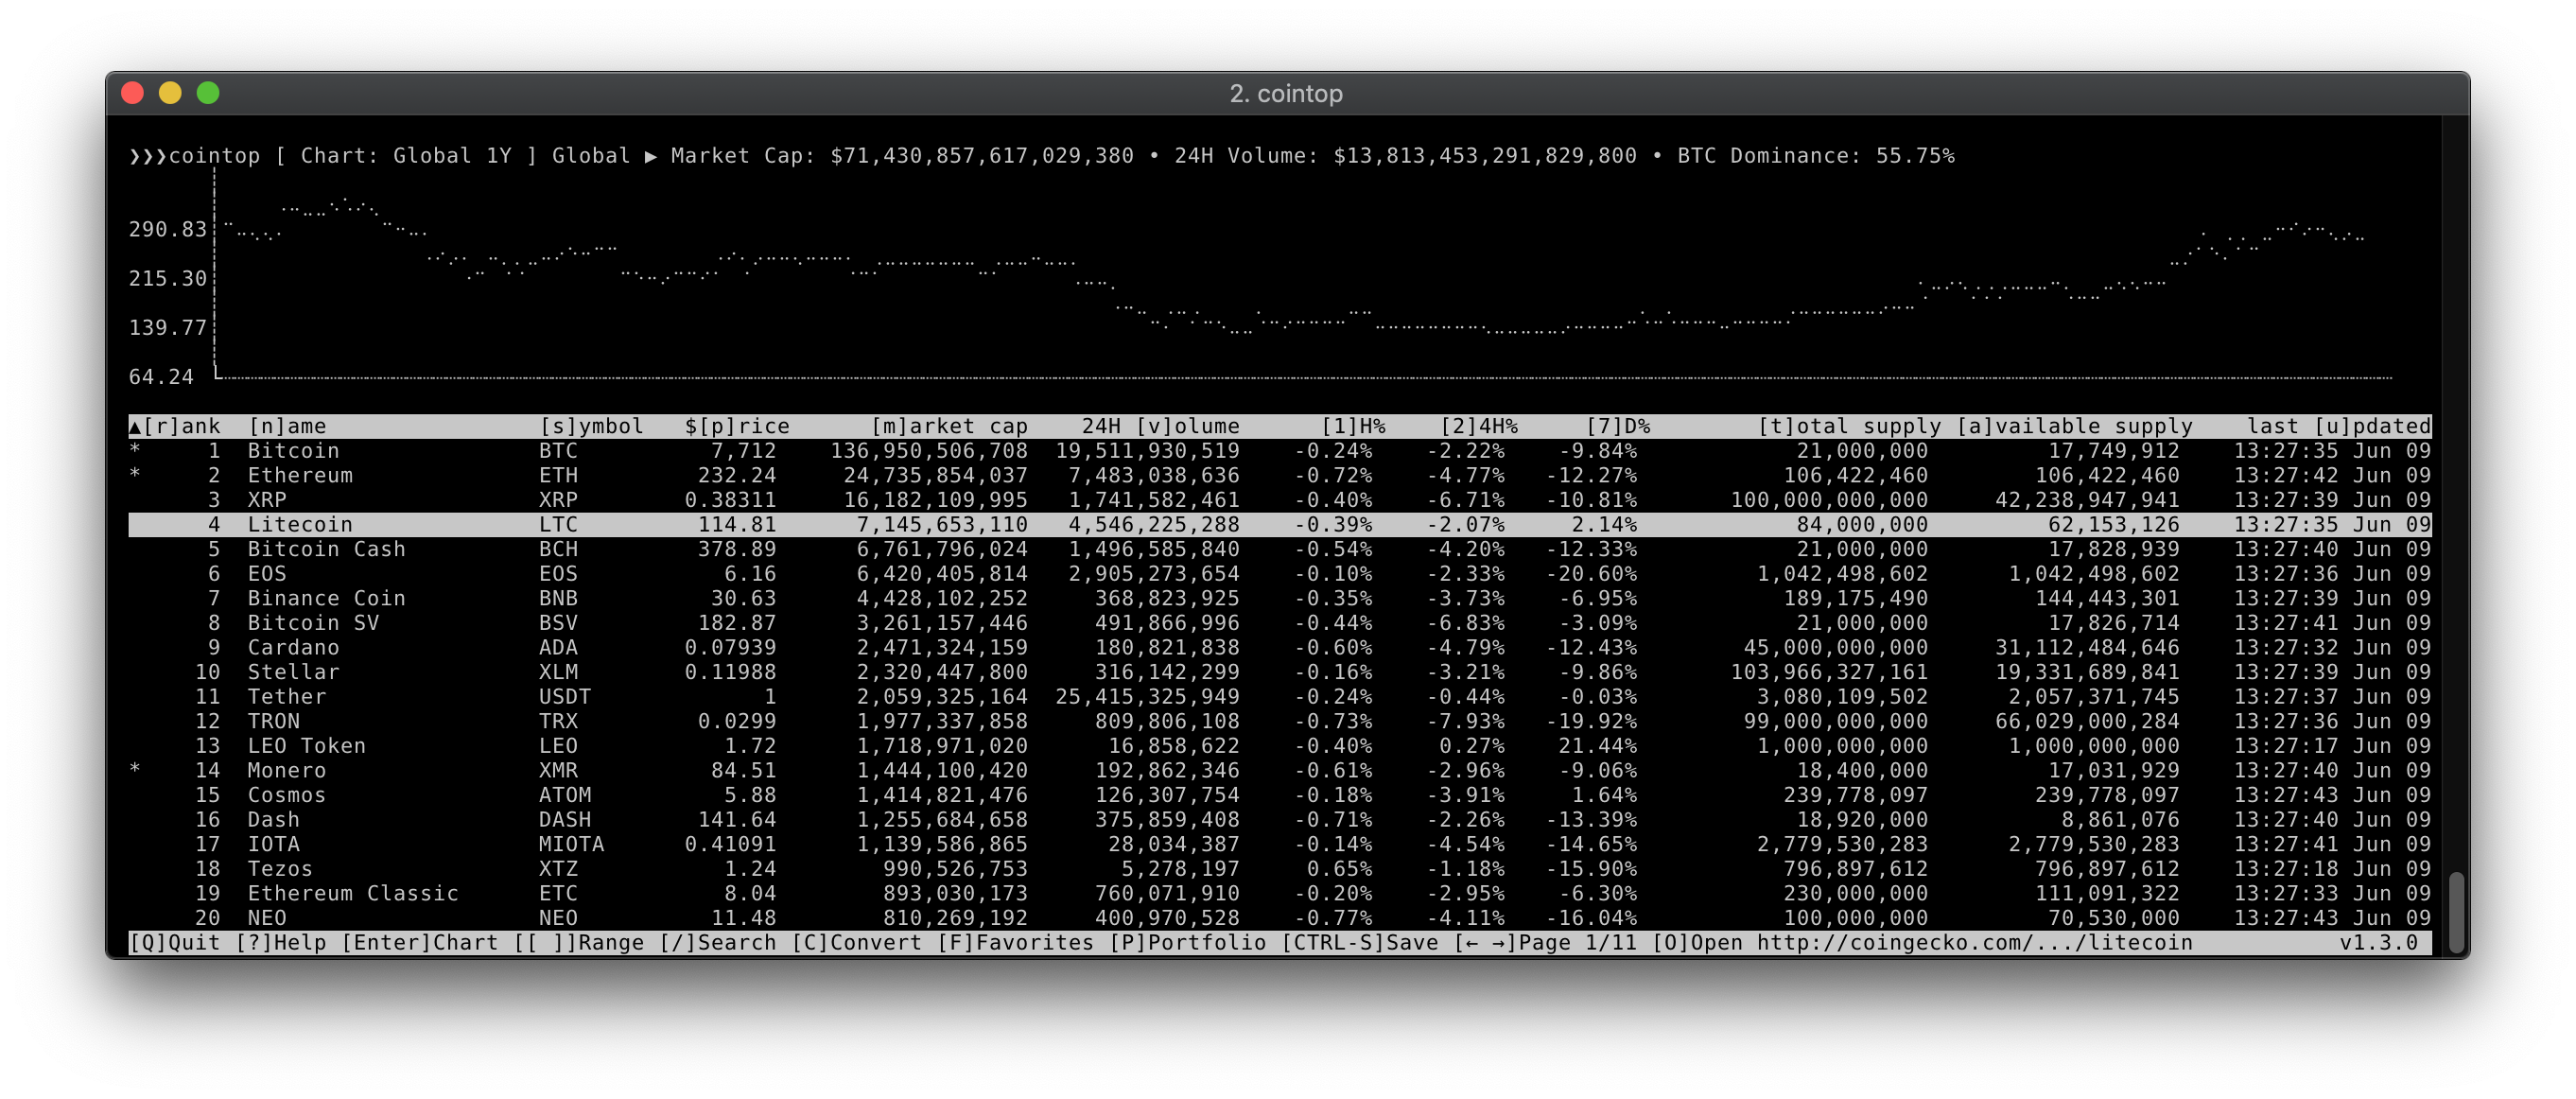The image size is (2576, 1099).
Task: Click the 64.24 chart axis label
Action: coord(161,377)
